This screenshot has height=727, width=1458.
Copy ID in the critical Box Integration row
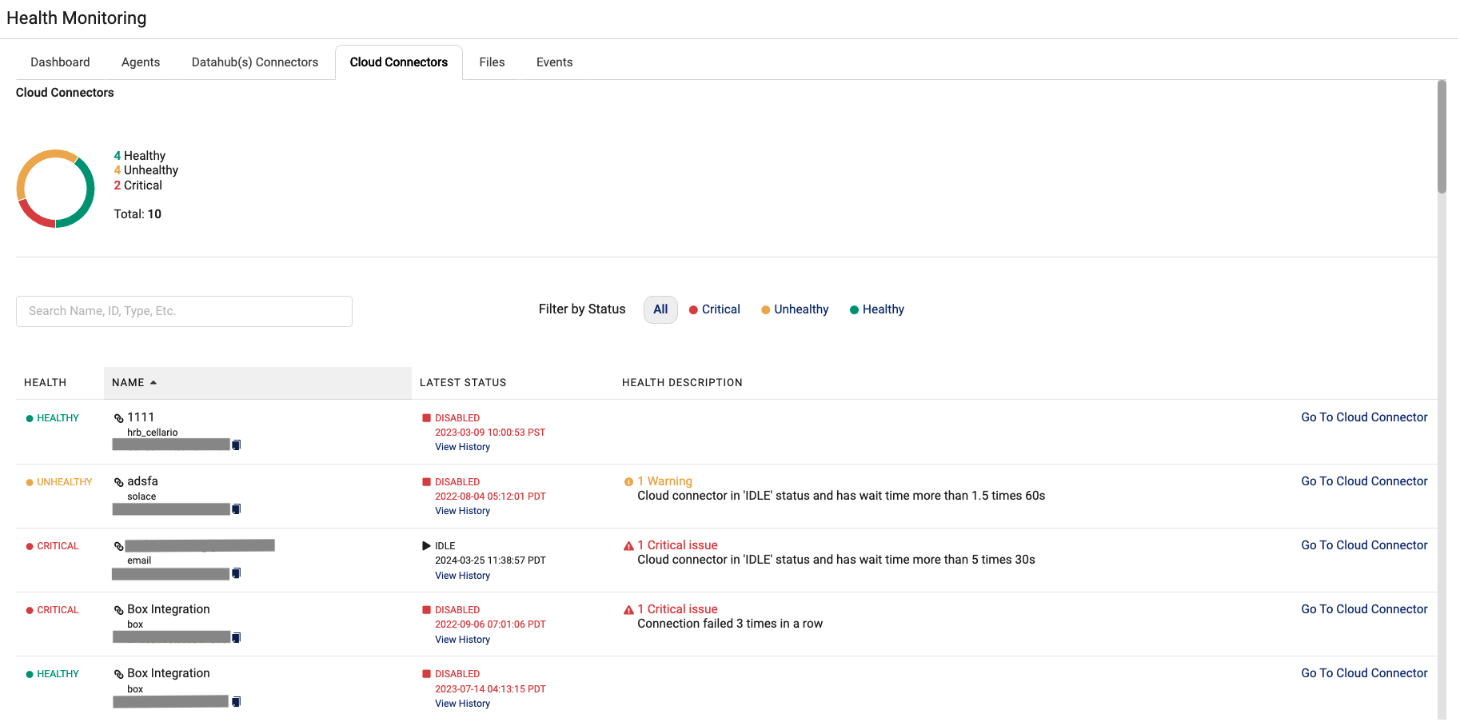tap(236, 638)
